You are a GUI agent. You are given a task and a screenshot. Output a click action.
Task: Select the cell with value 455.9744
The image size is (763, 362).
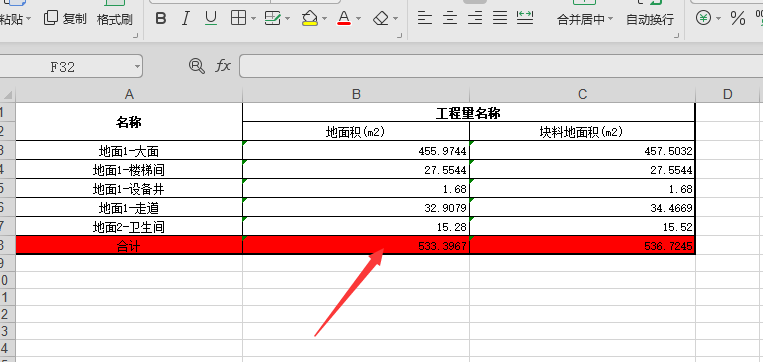[x=356, y=150]
